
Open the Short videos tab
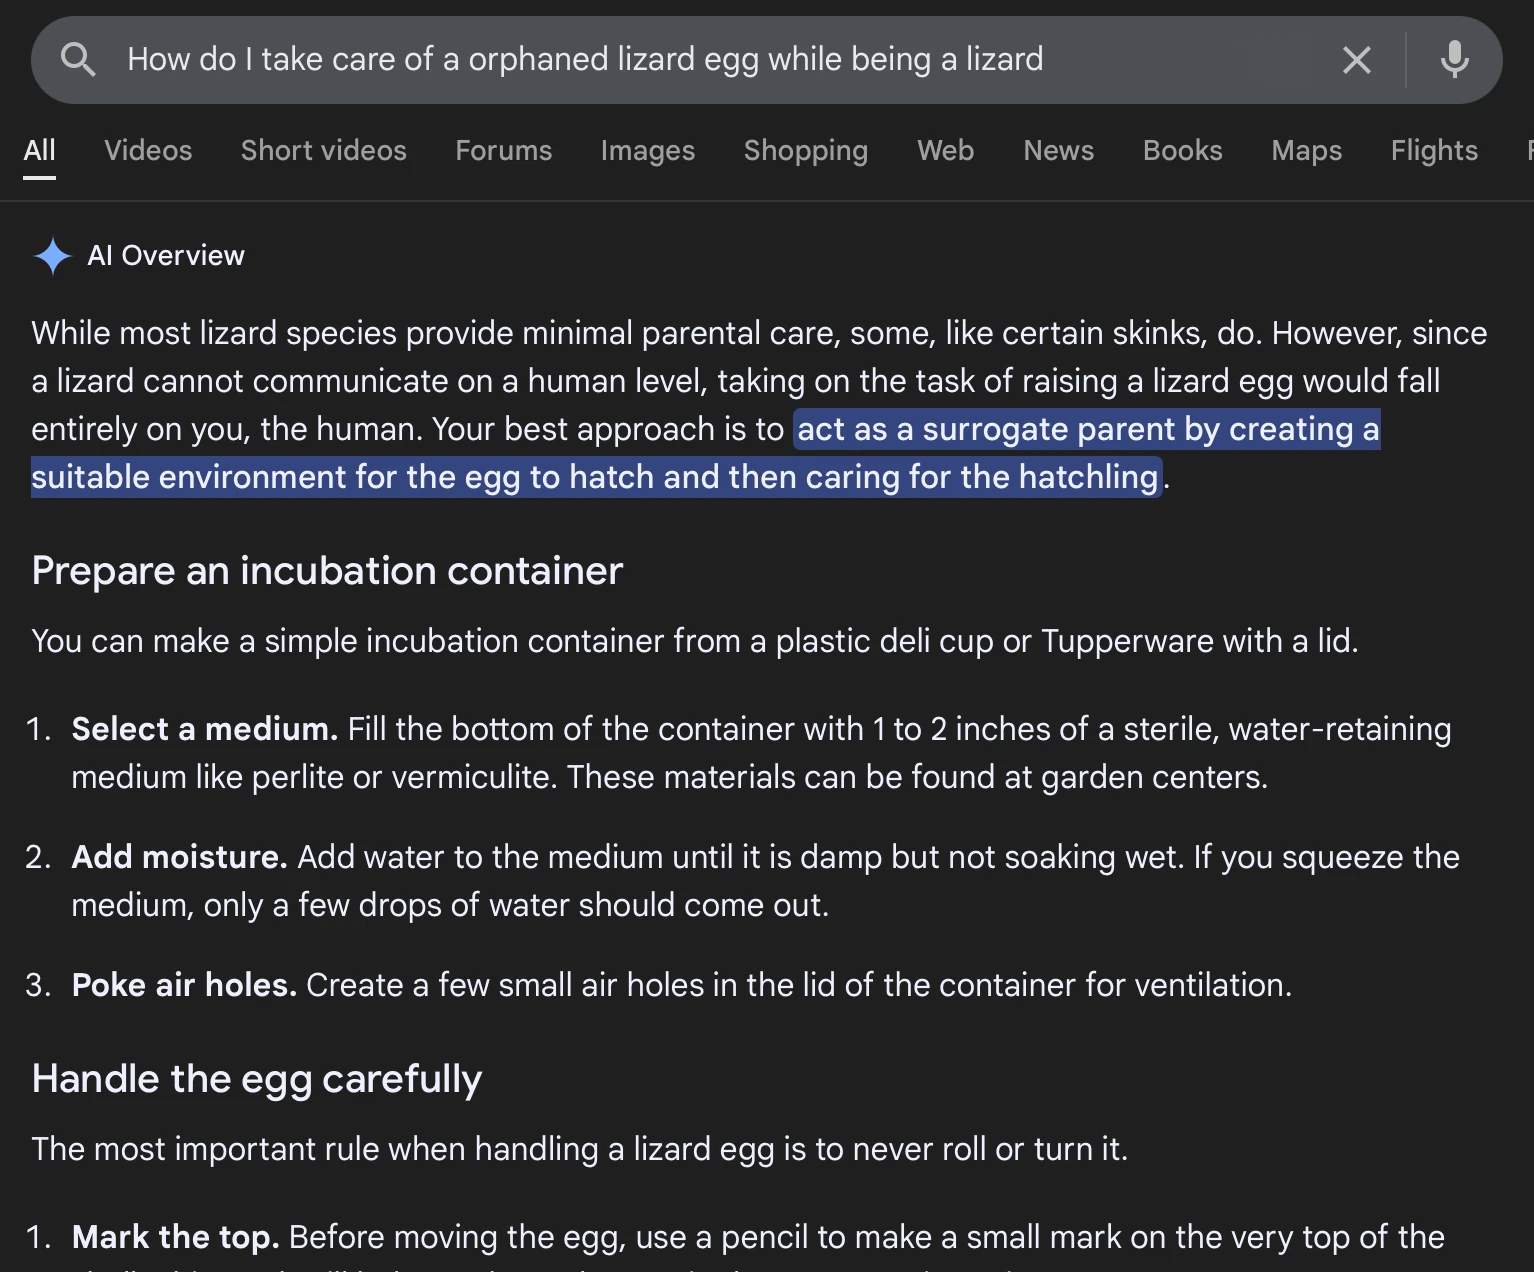pyautogui.click(x=323, y=151)
